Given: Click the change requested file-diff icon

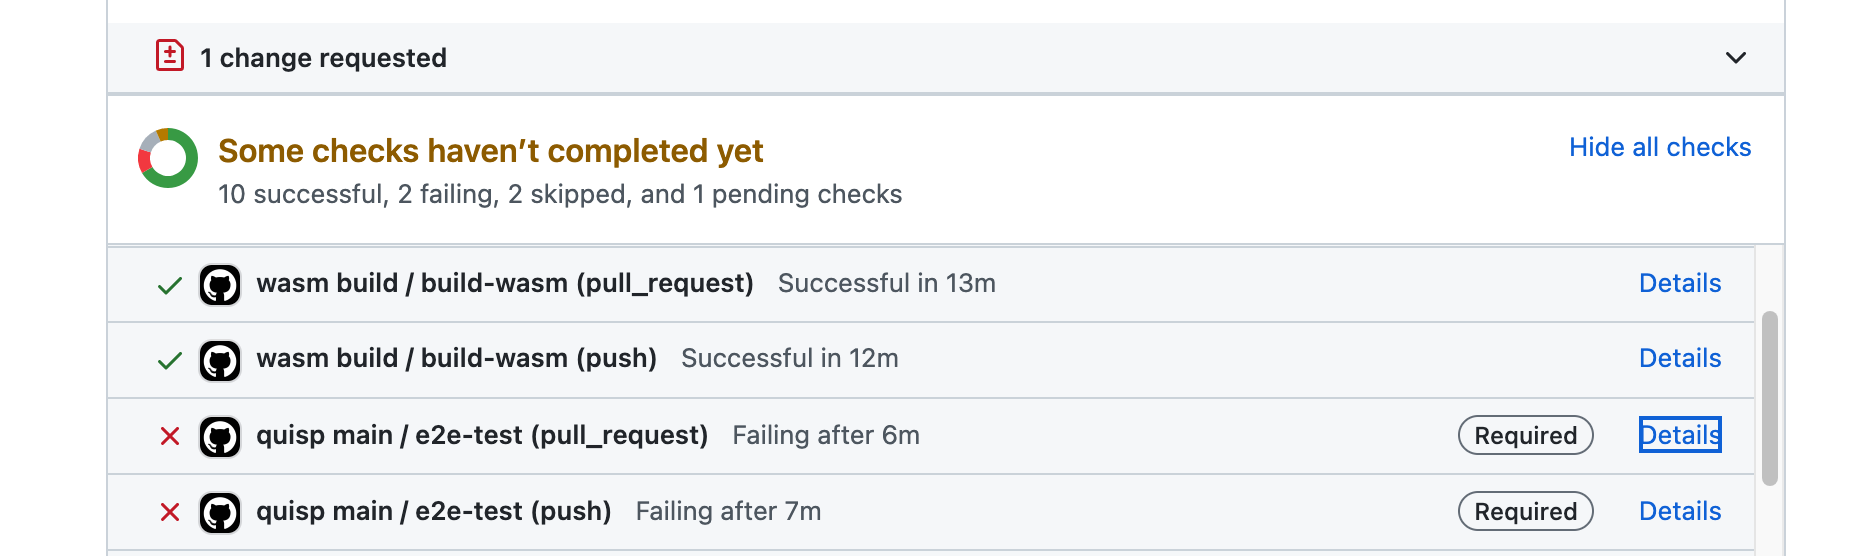Looking at the screenshot, I should point(170,56).
